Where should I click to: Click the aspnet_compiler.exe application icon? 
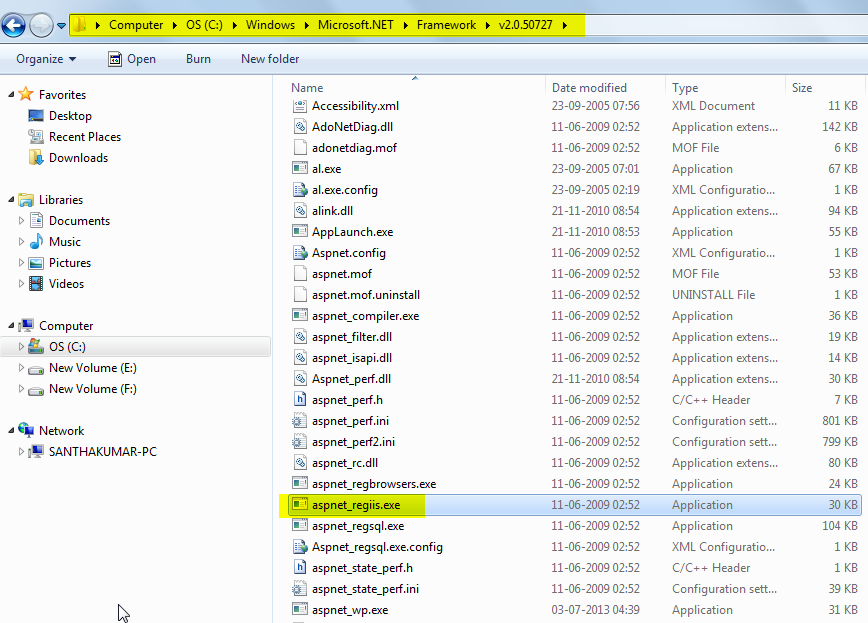(x=299, y=316)
